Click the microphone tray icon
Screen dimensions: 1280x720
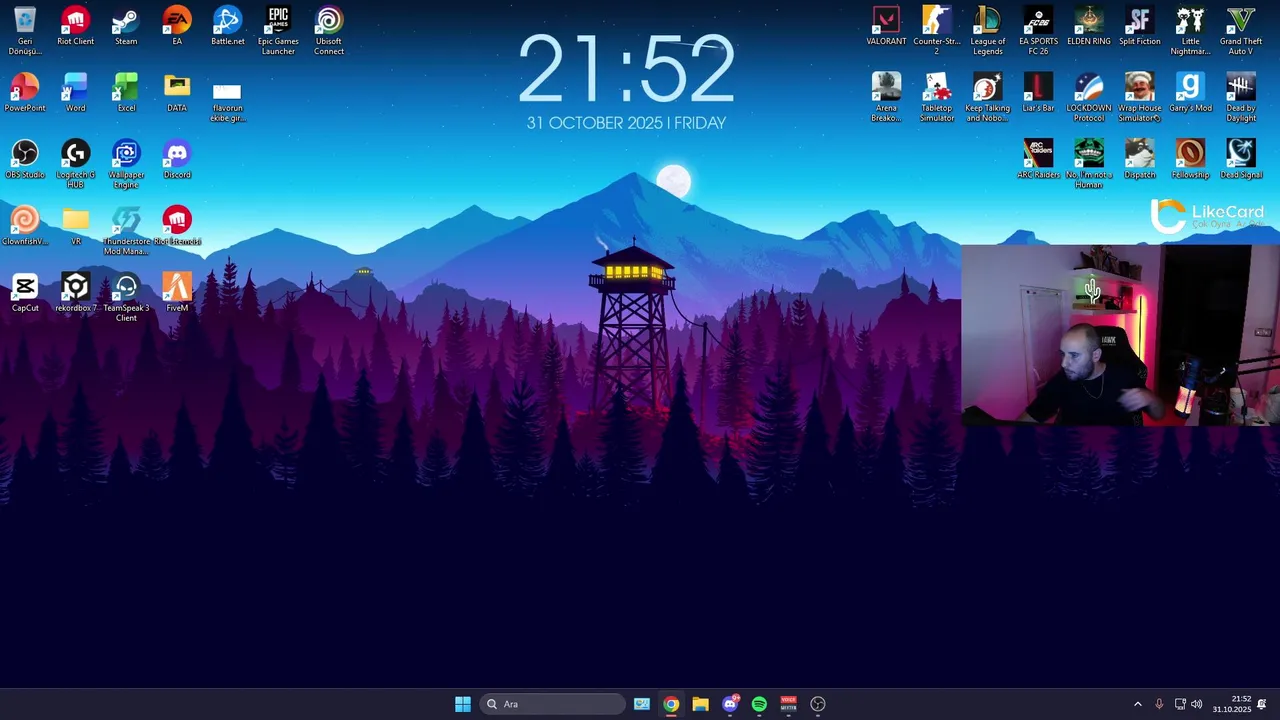coord(1159,704)
